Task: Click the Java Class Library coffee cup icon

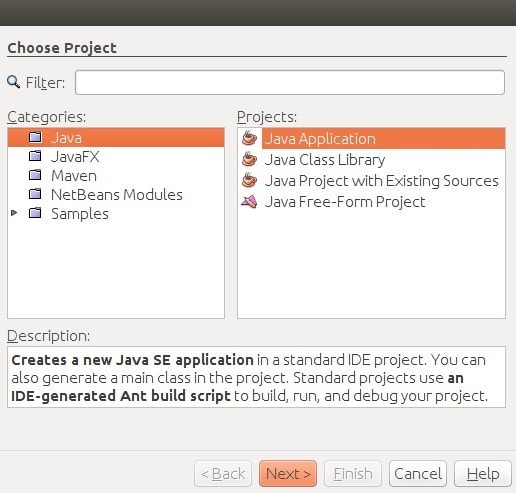Action: (249, 159)
